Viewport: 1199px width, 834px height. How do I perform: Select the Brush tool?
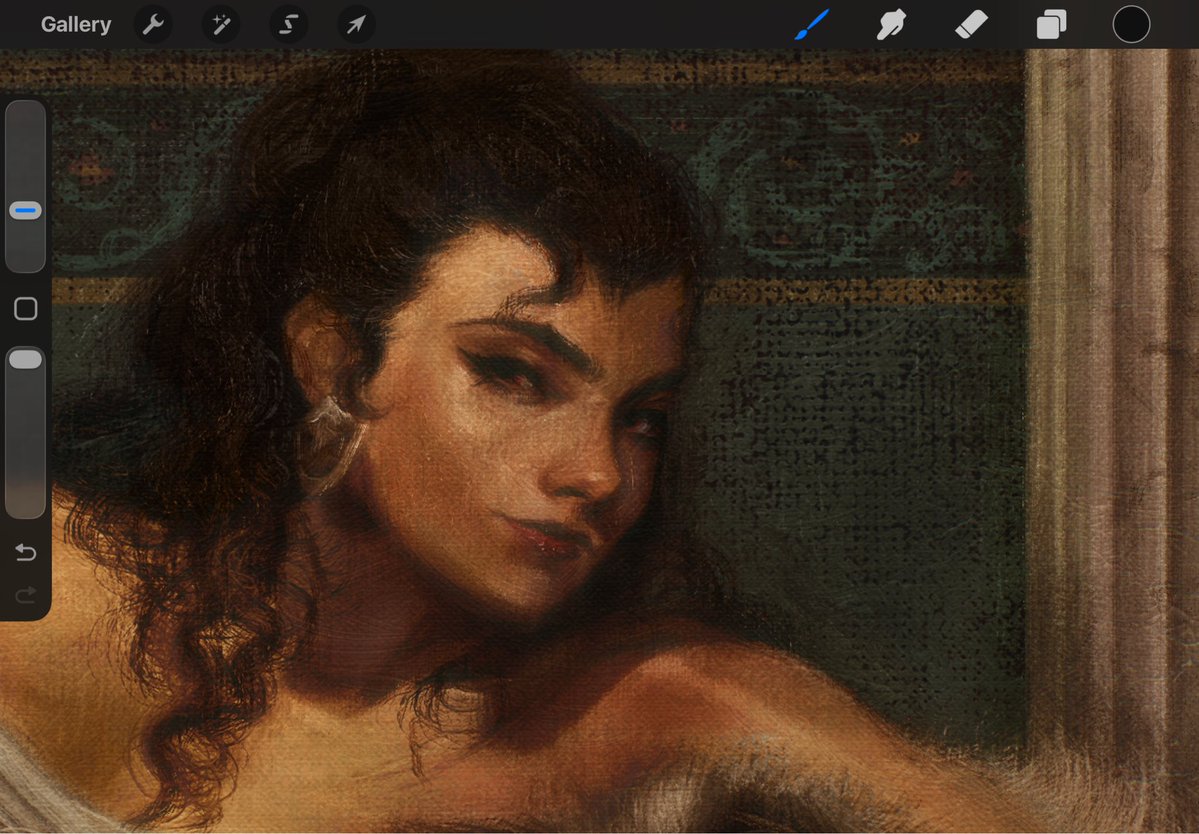pos(811,24)
